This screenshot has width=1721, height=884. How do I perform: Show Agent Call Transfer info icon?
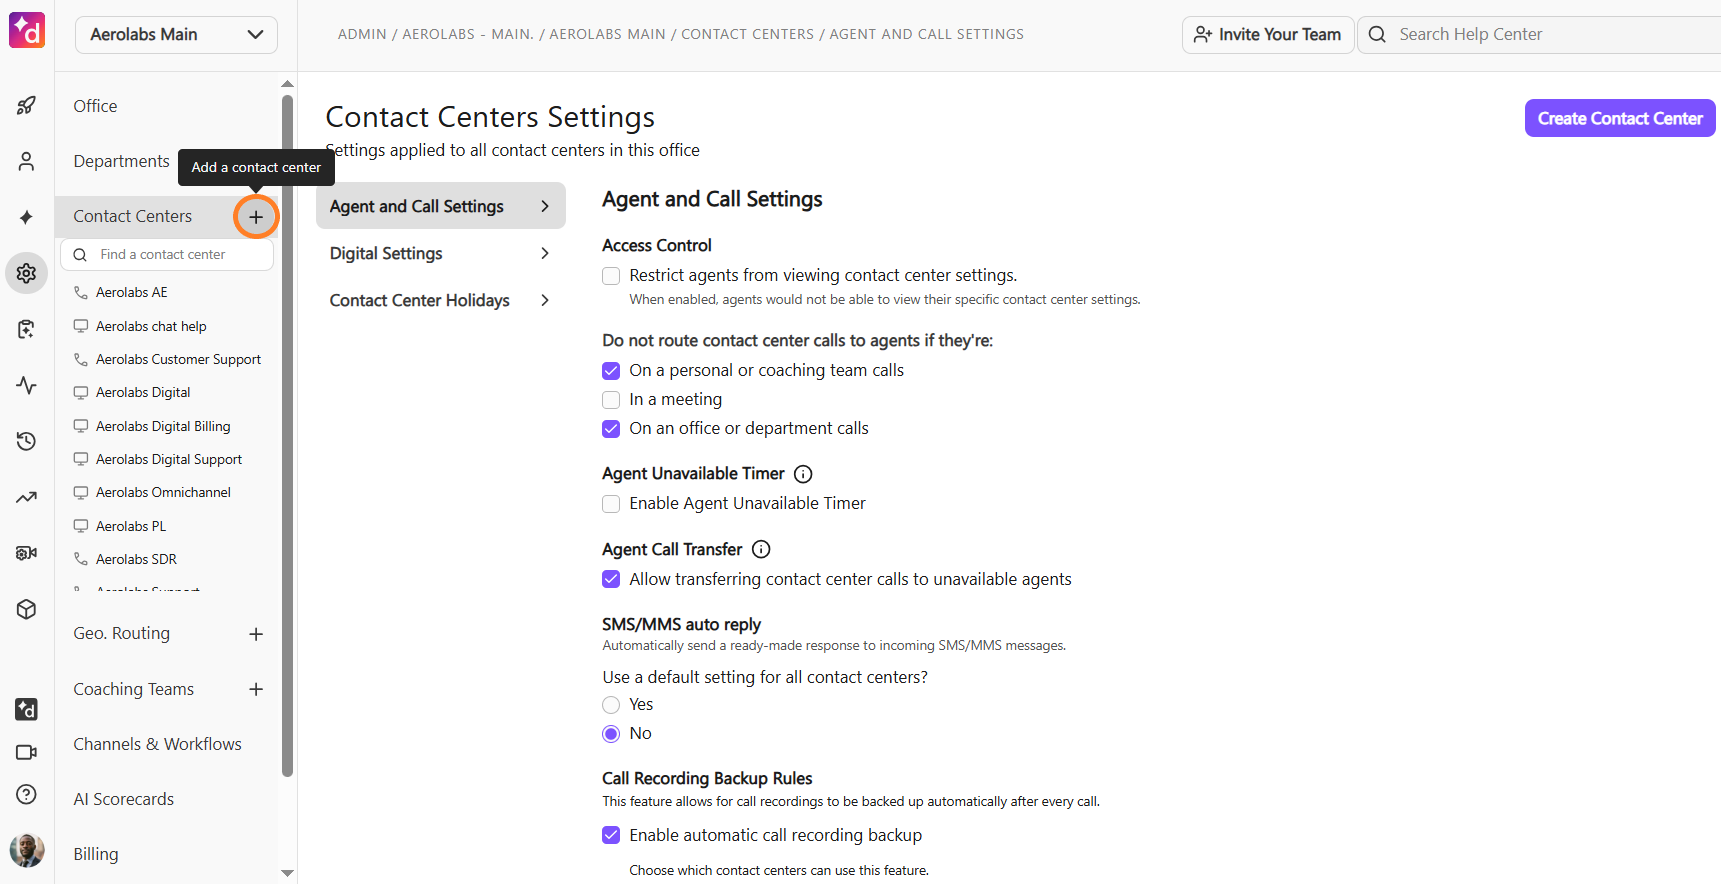pos(761,549)
